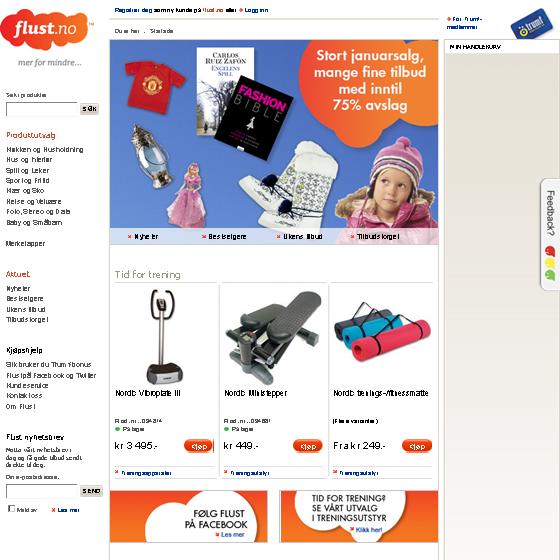Click the SØK search button
560x560 pixels.
point(89,109)
